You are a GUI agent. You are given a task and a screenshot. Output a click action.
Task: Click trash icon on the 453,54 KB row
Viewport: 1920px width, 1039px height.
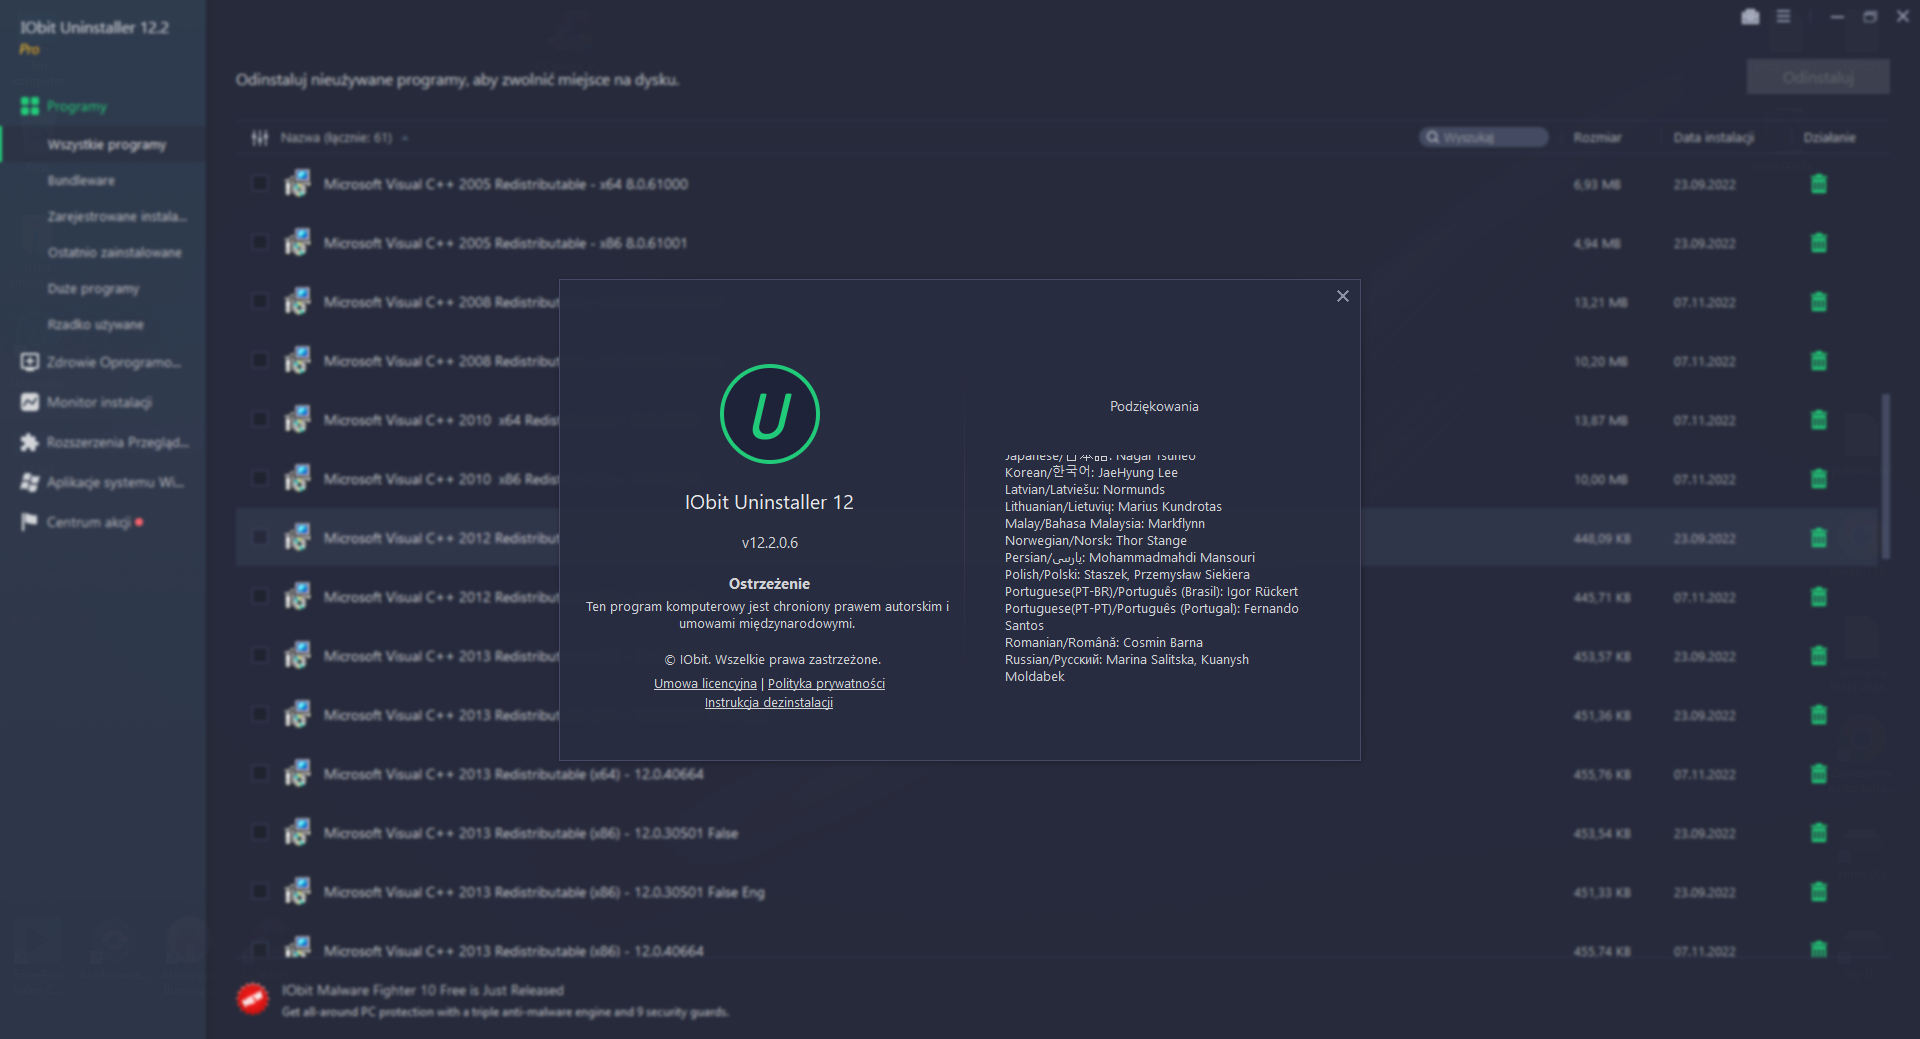(1819, 833)
